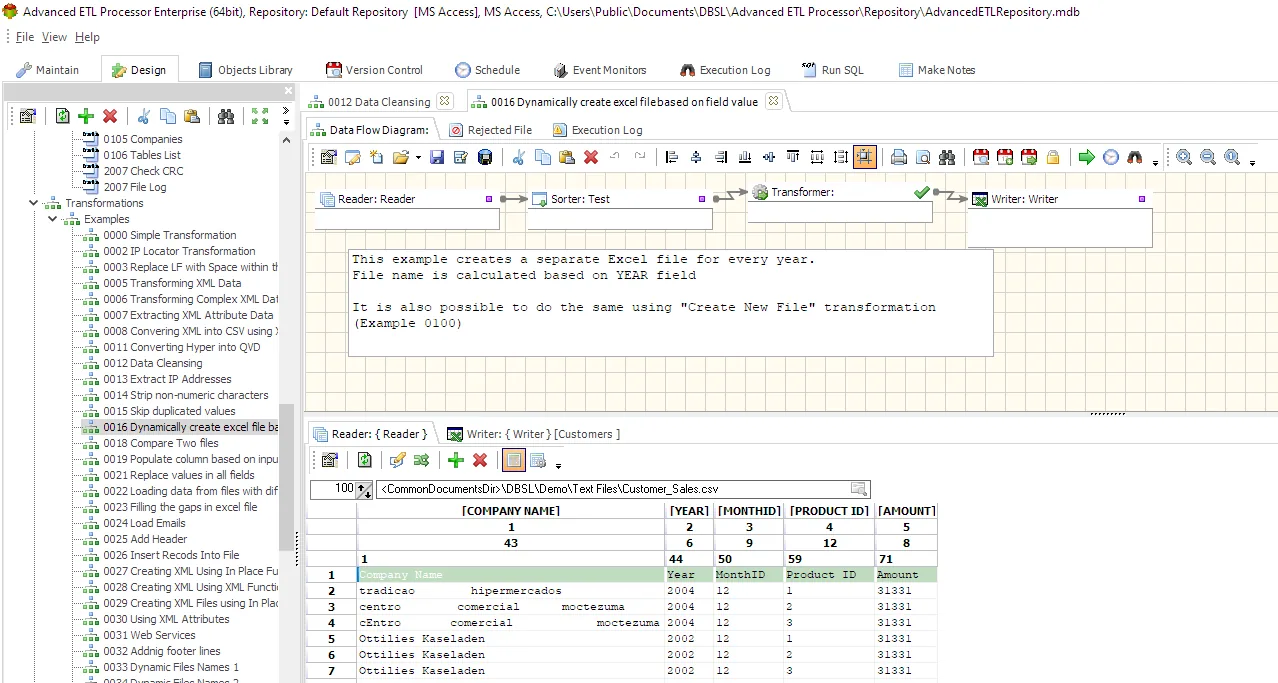Open the Version Control tab
The image size is (1278, 683).
coord(374,70)
